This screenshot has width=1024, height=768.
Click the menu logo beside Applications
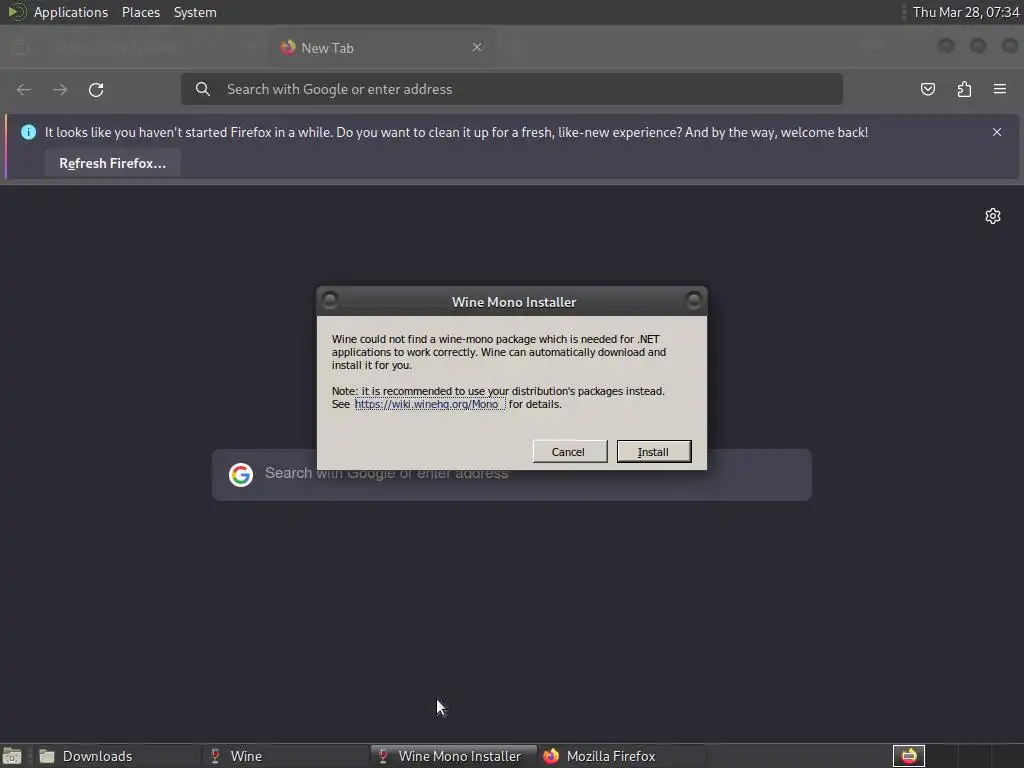coord(16,12)
